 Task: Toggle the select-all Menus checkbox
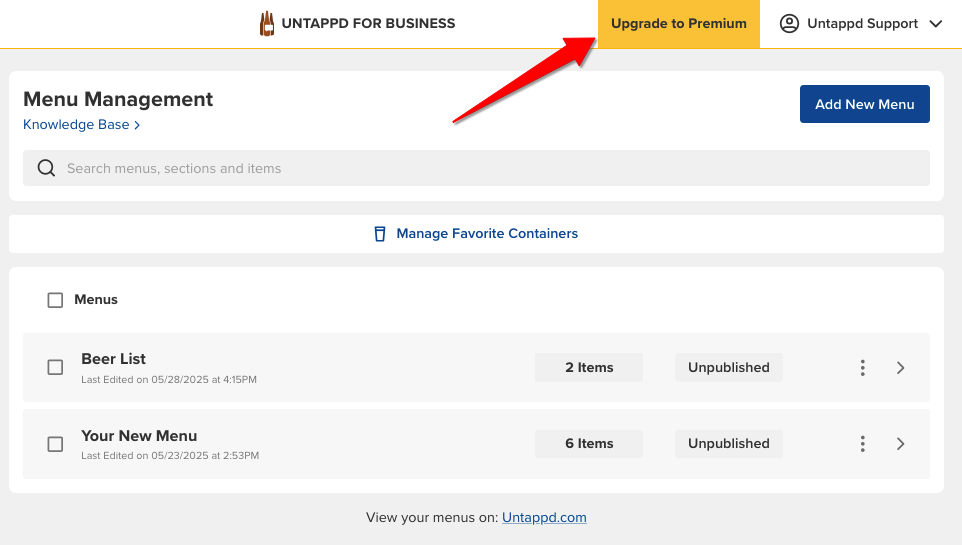point(55,300)
